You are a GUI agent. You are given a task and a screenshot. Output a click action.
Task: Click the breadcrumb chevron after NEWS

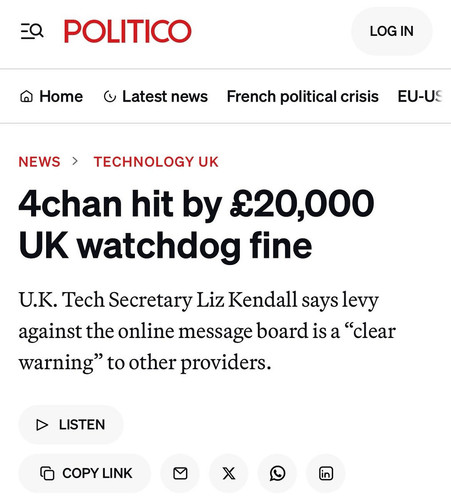coord(75,161)
